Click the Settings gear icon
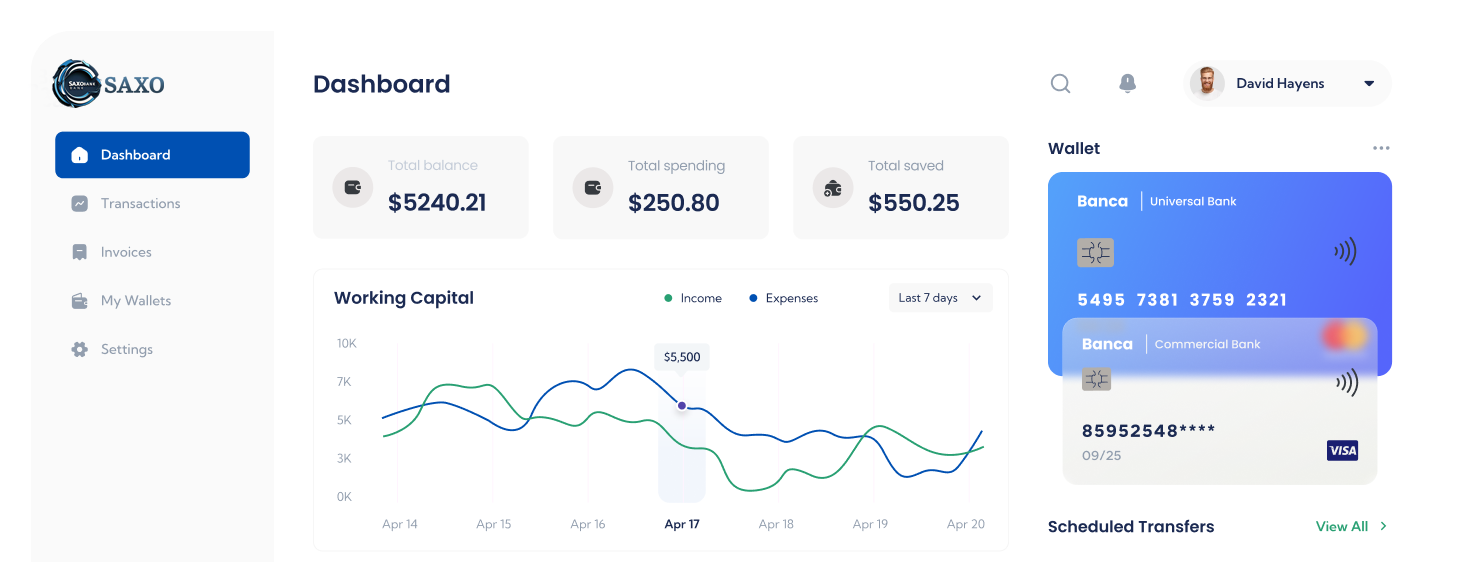Image resolution: width=1462 pixels, height=562 pixels. click(80, 350)
